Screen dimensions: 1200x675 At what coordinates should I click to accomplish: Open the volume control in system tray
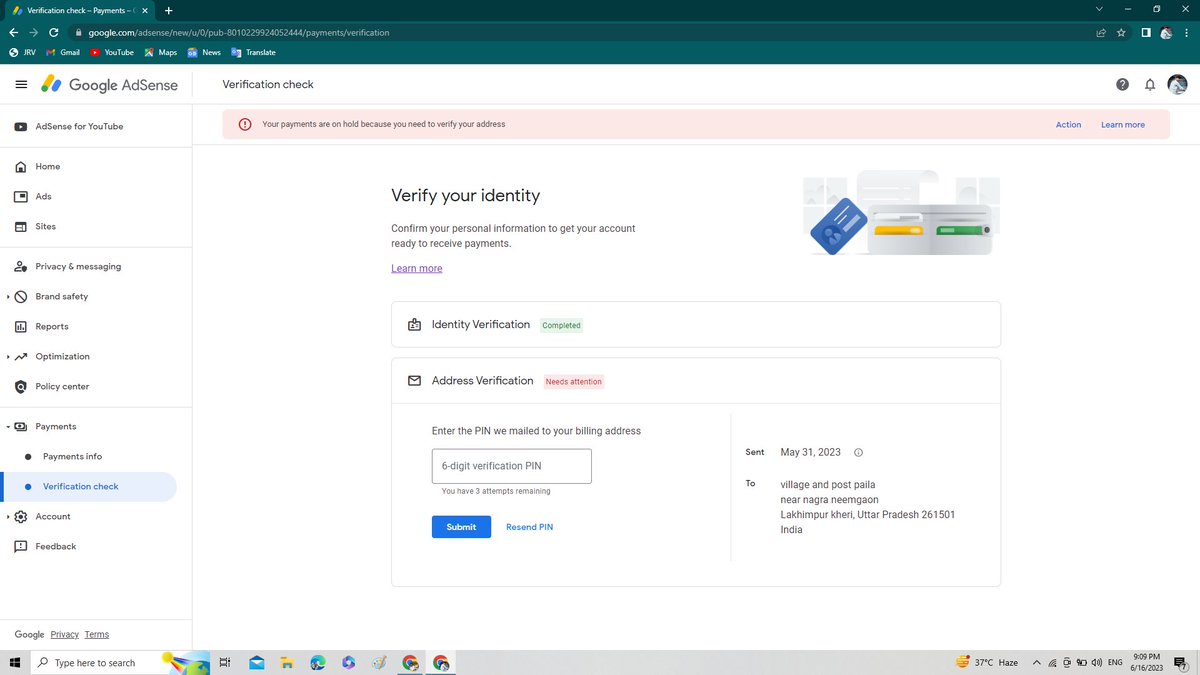(x=1097, y=662)
